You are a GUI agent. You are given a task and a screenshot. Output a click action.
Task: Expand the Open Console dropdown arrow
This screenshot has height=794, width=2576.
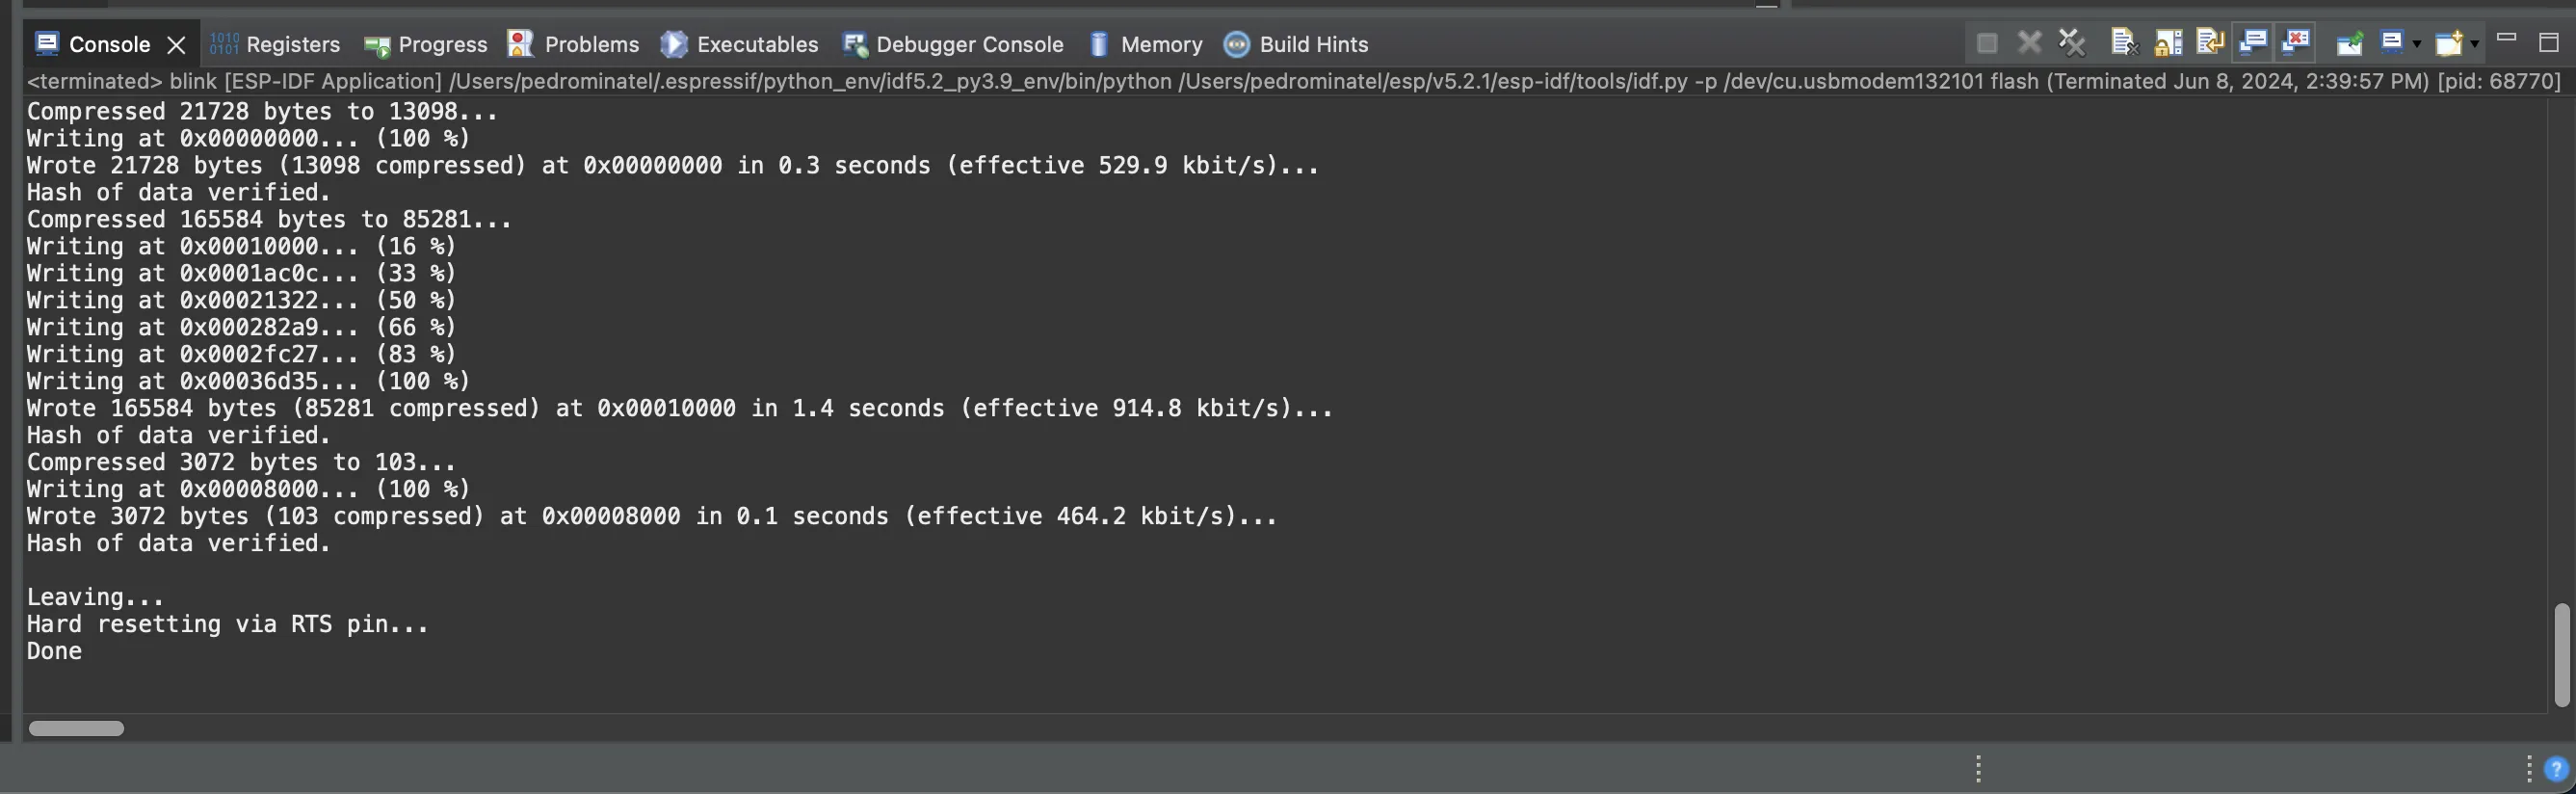point(2474,44)
